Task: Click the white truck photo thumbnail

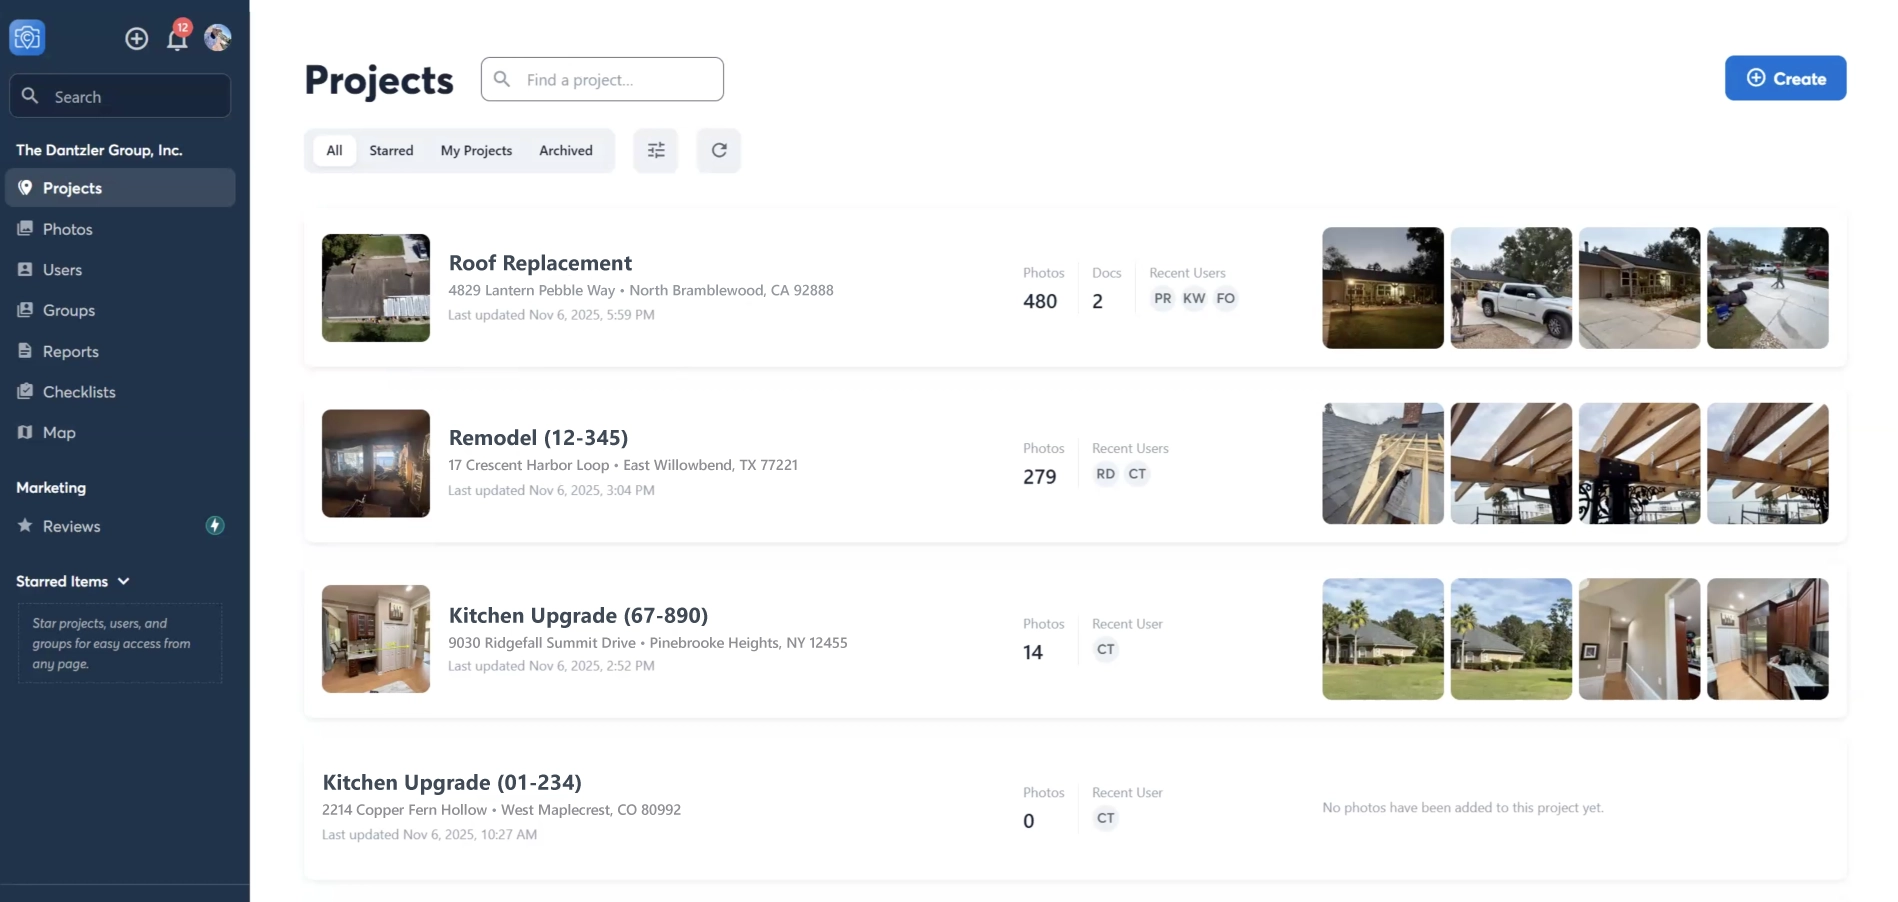Action: [1511, 288]
